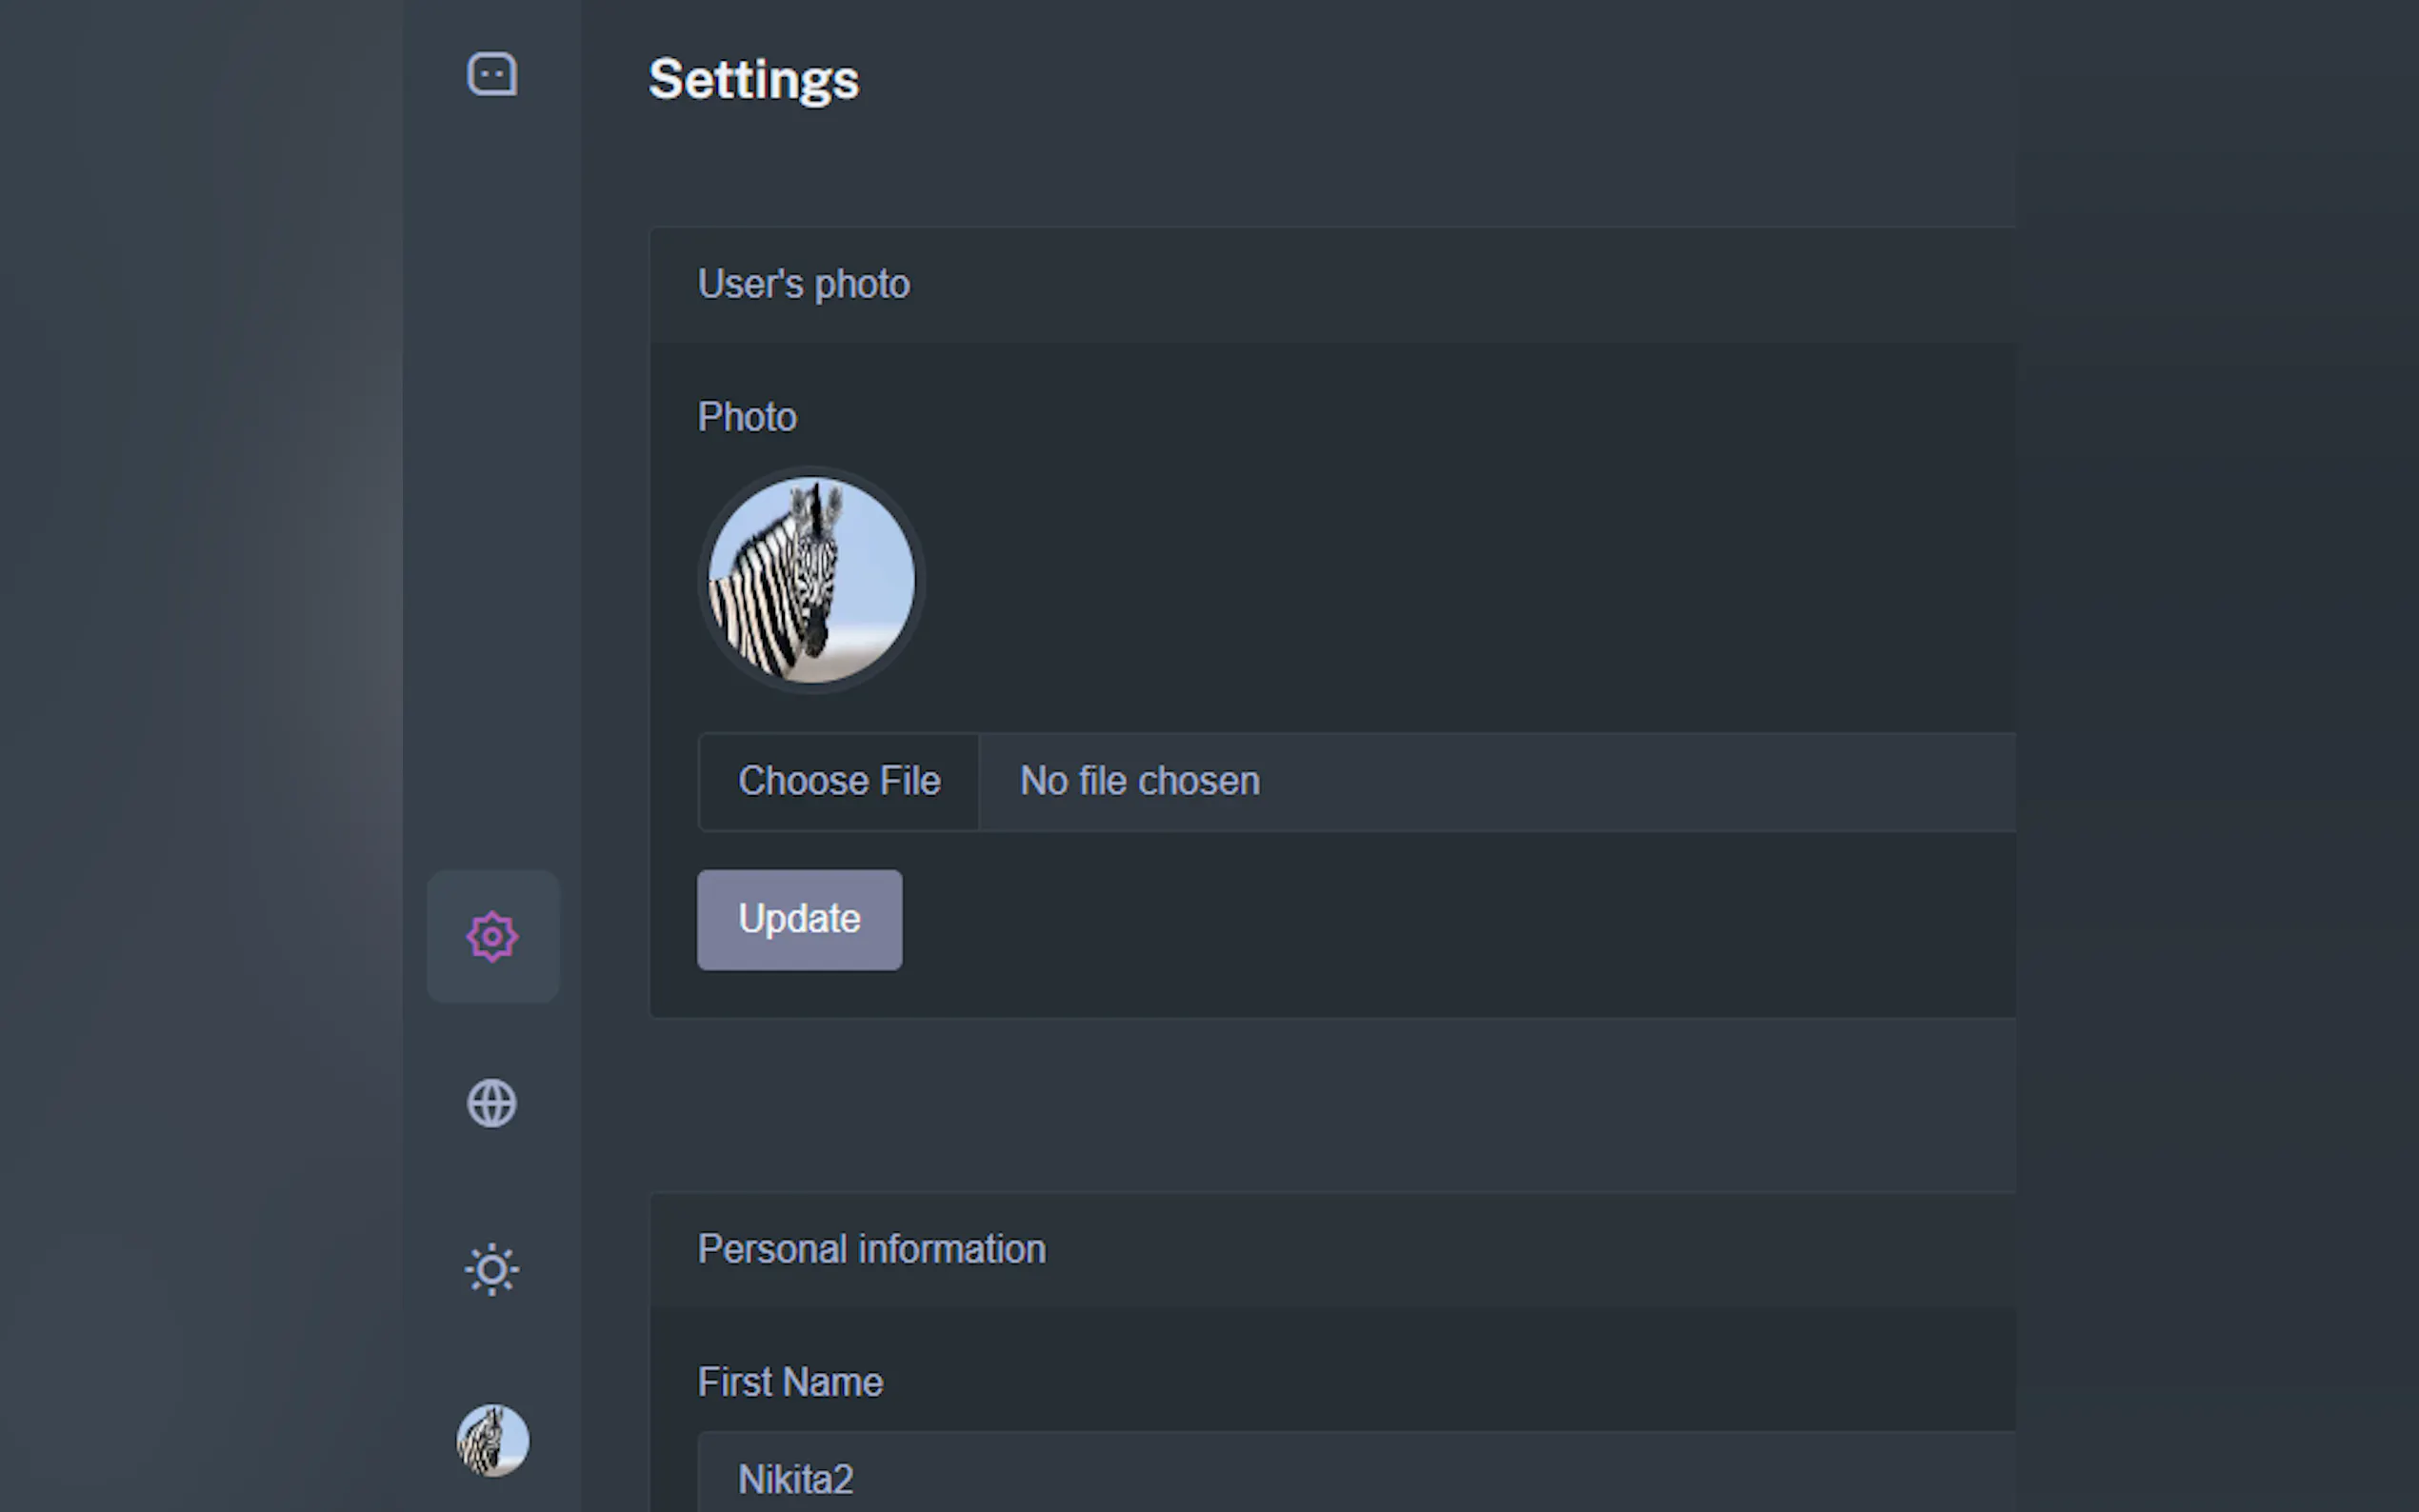
Task: Click the First Name label
Action: (x=790, y=1382)
